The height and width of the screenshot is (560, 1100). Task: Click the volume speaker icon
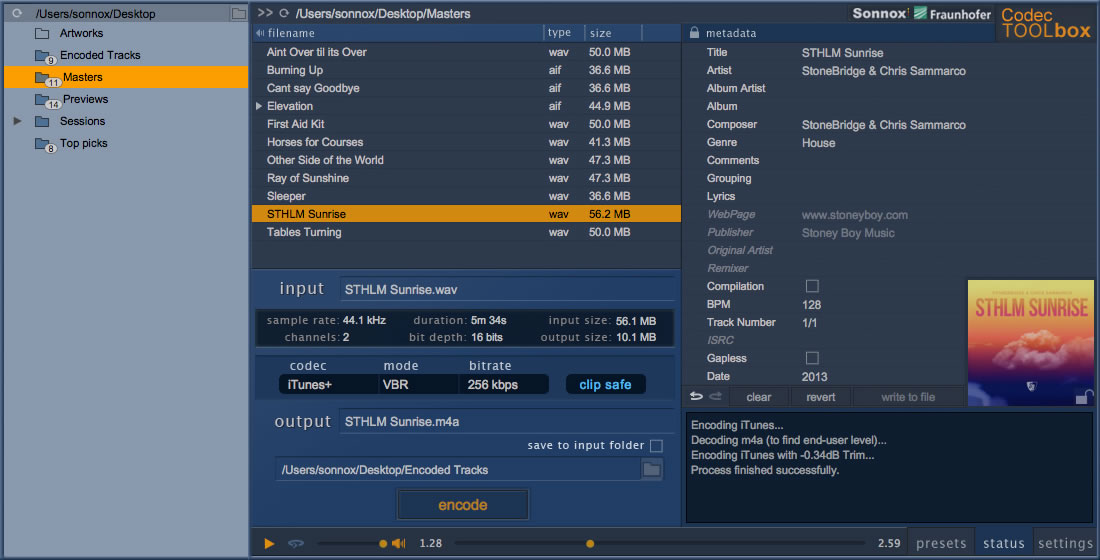(x=398, y=543)
